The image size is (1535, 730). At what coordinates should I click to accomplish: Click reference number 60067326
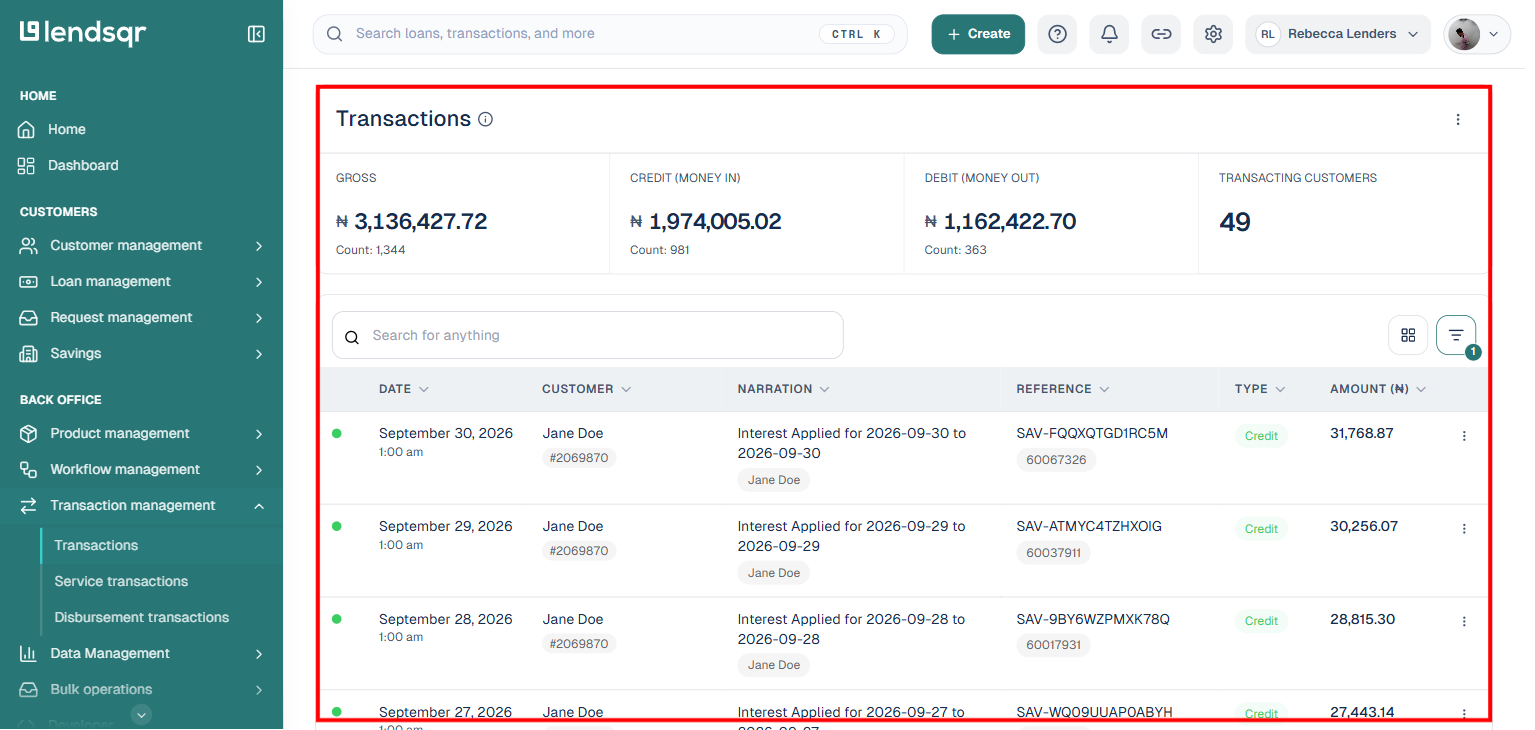click(x=1056, y=460)
